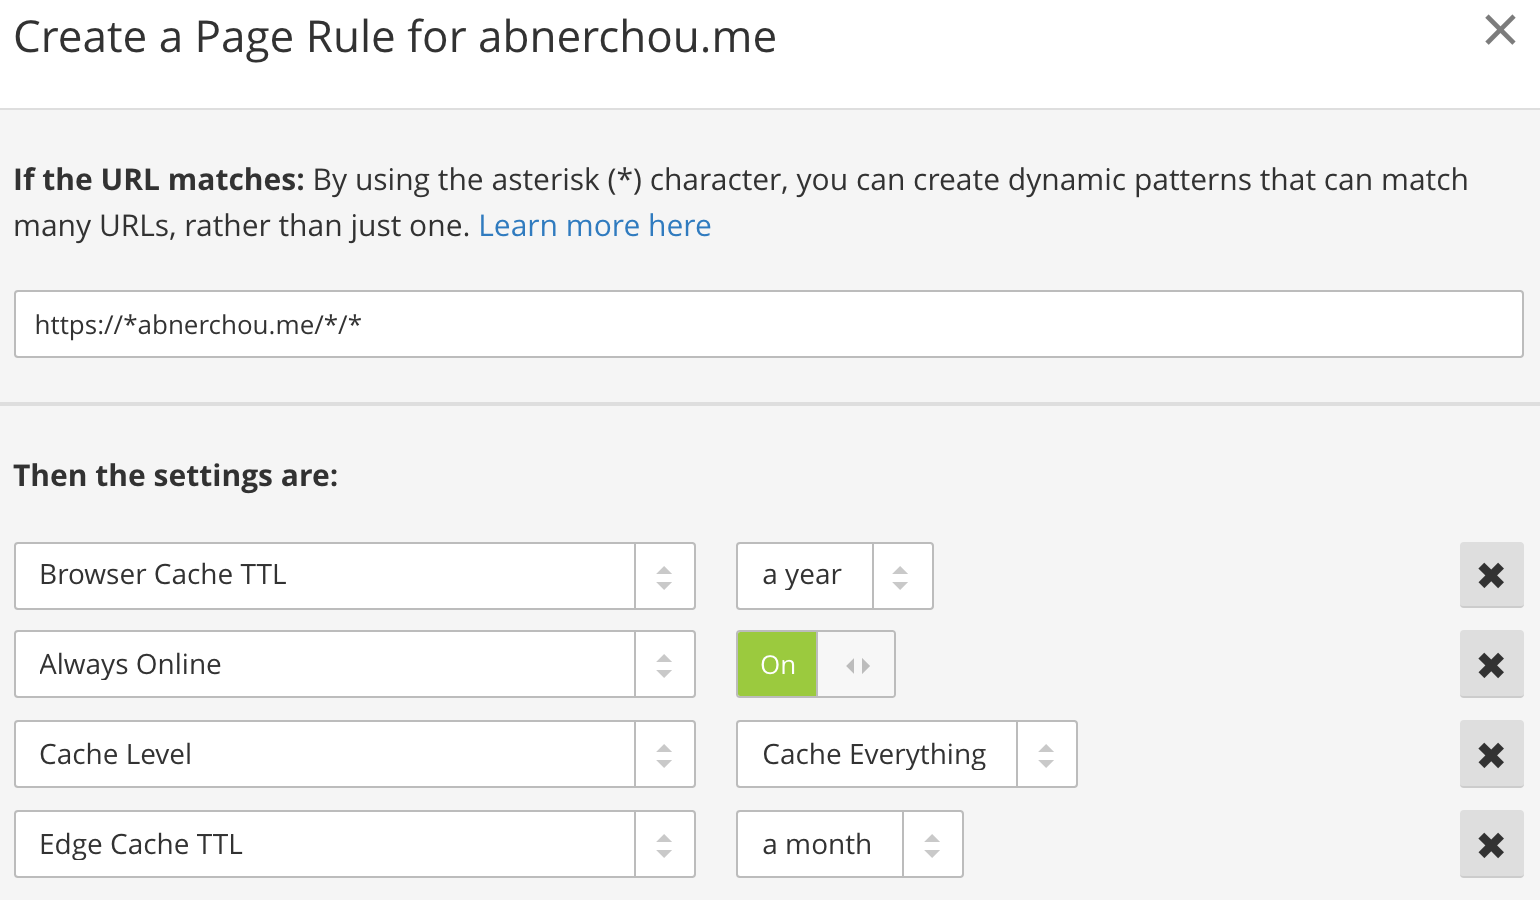The height and width of the screenshot is (900, 1540).
Task: Change the 'a month' TTL value dropdown
Action: (x=850, y=844)
